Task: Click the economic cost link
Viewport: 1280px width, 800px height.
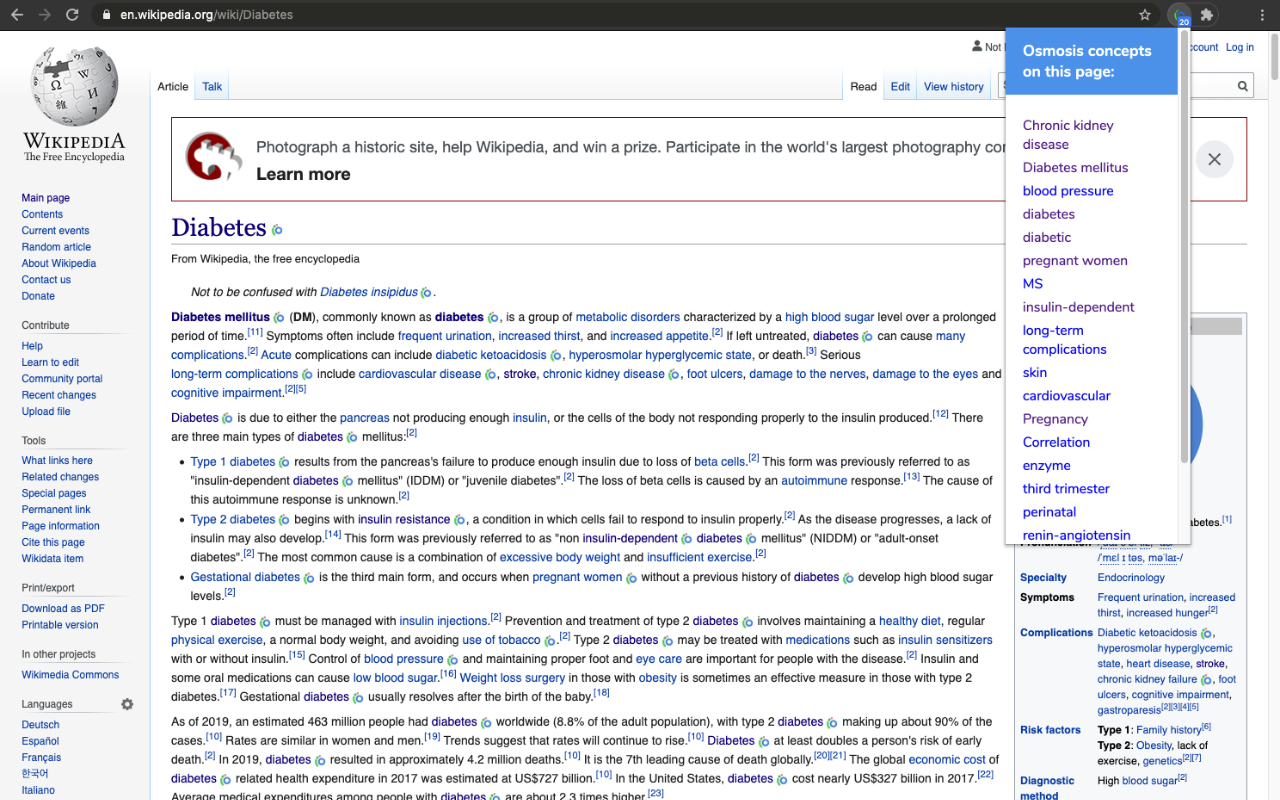Action: coord(947,760)
